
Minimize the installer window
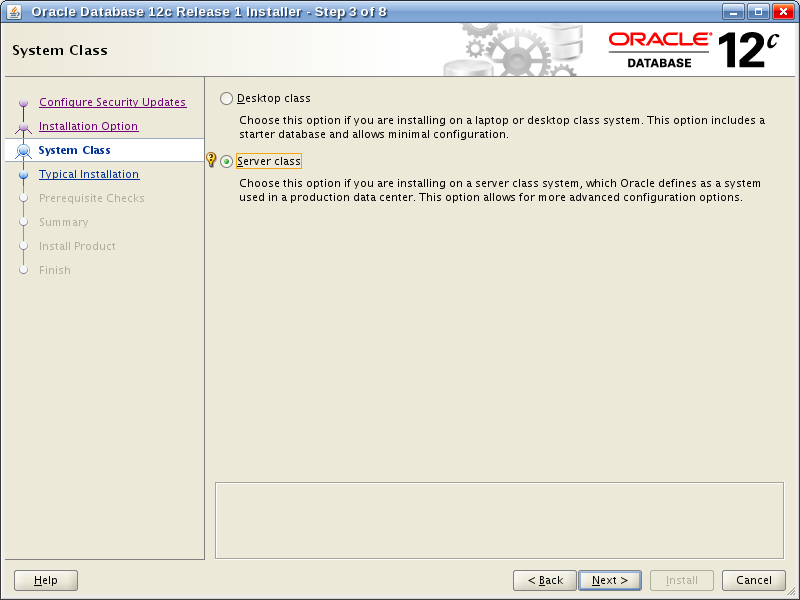pos(735,12)
